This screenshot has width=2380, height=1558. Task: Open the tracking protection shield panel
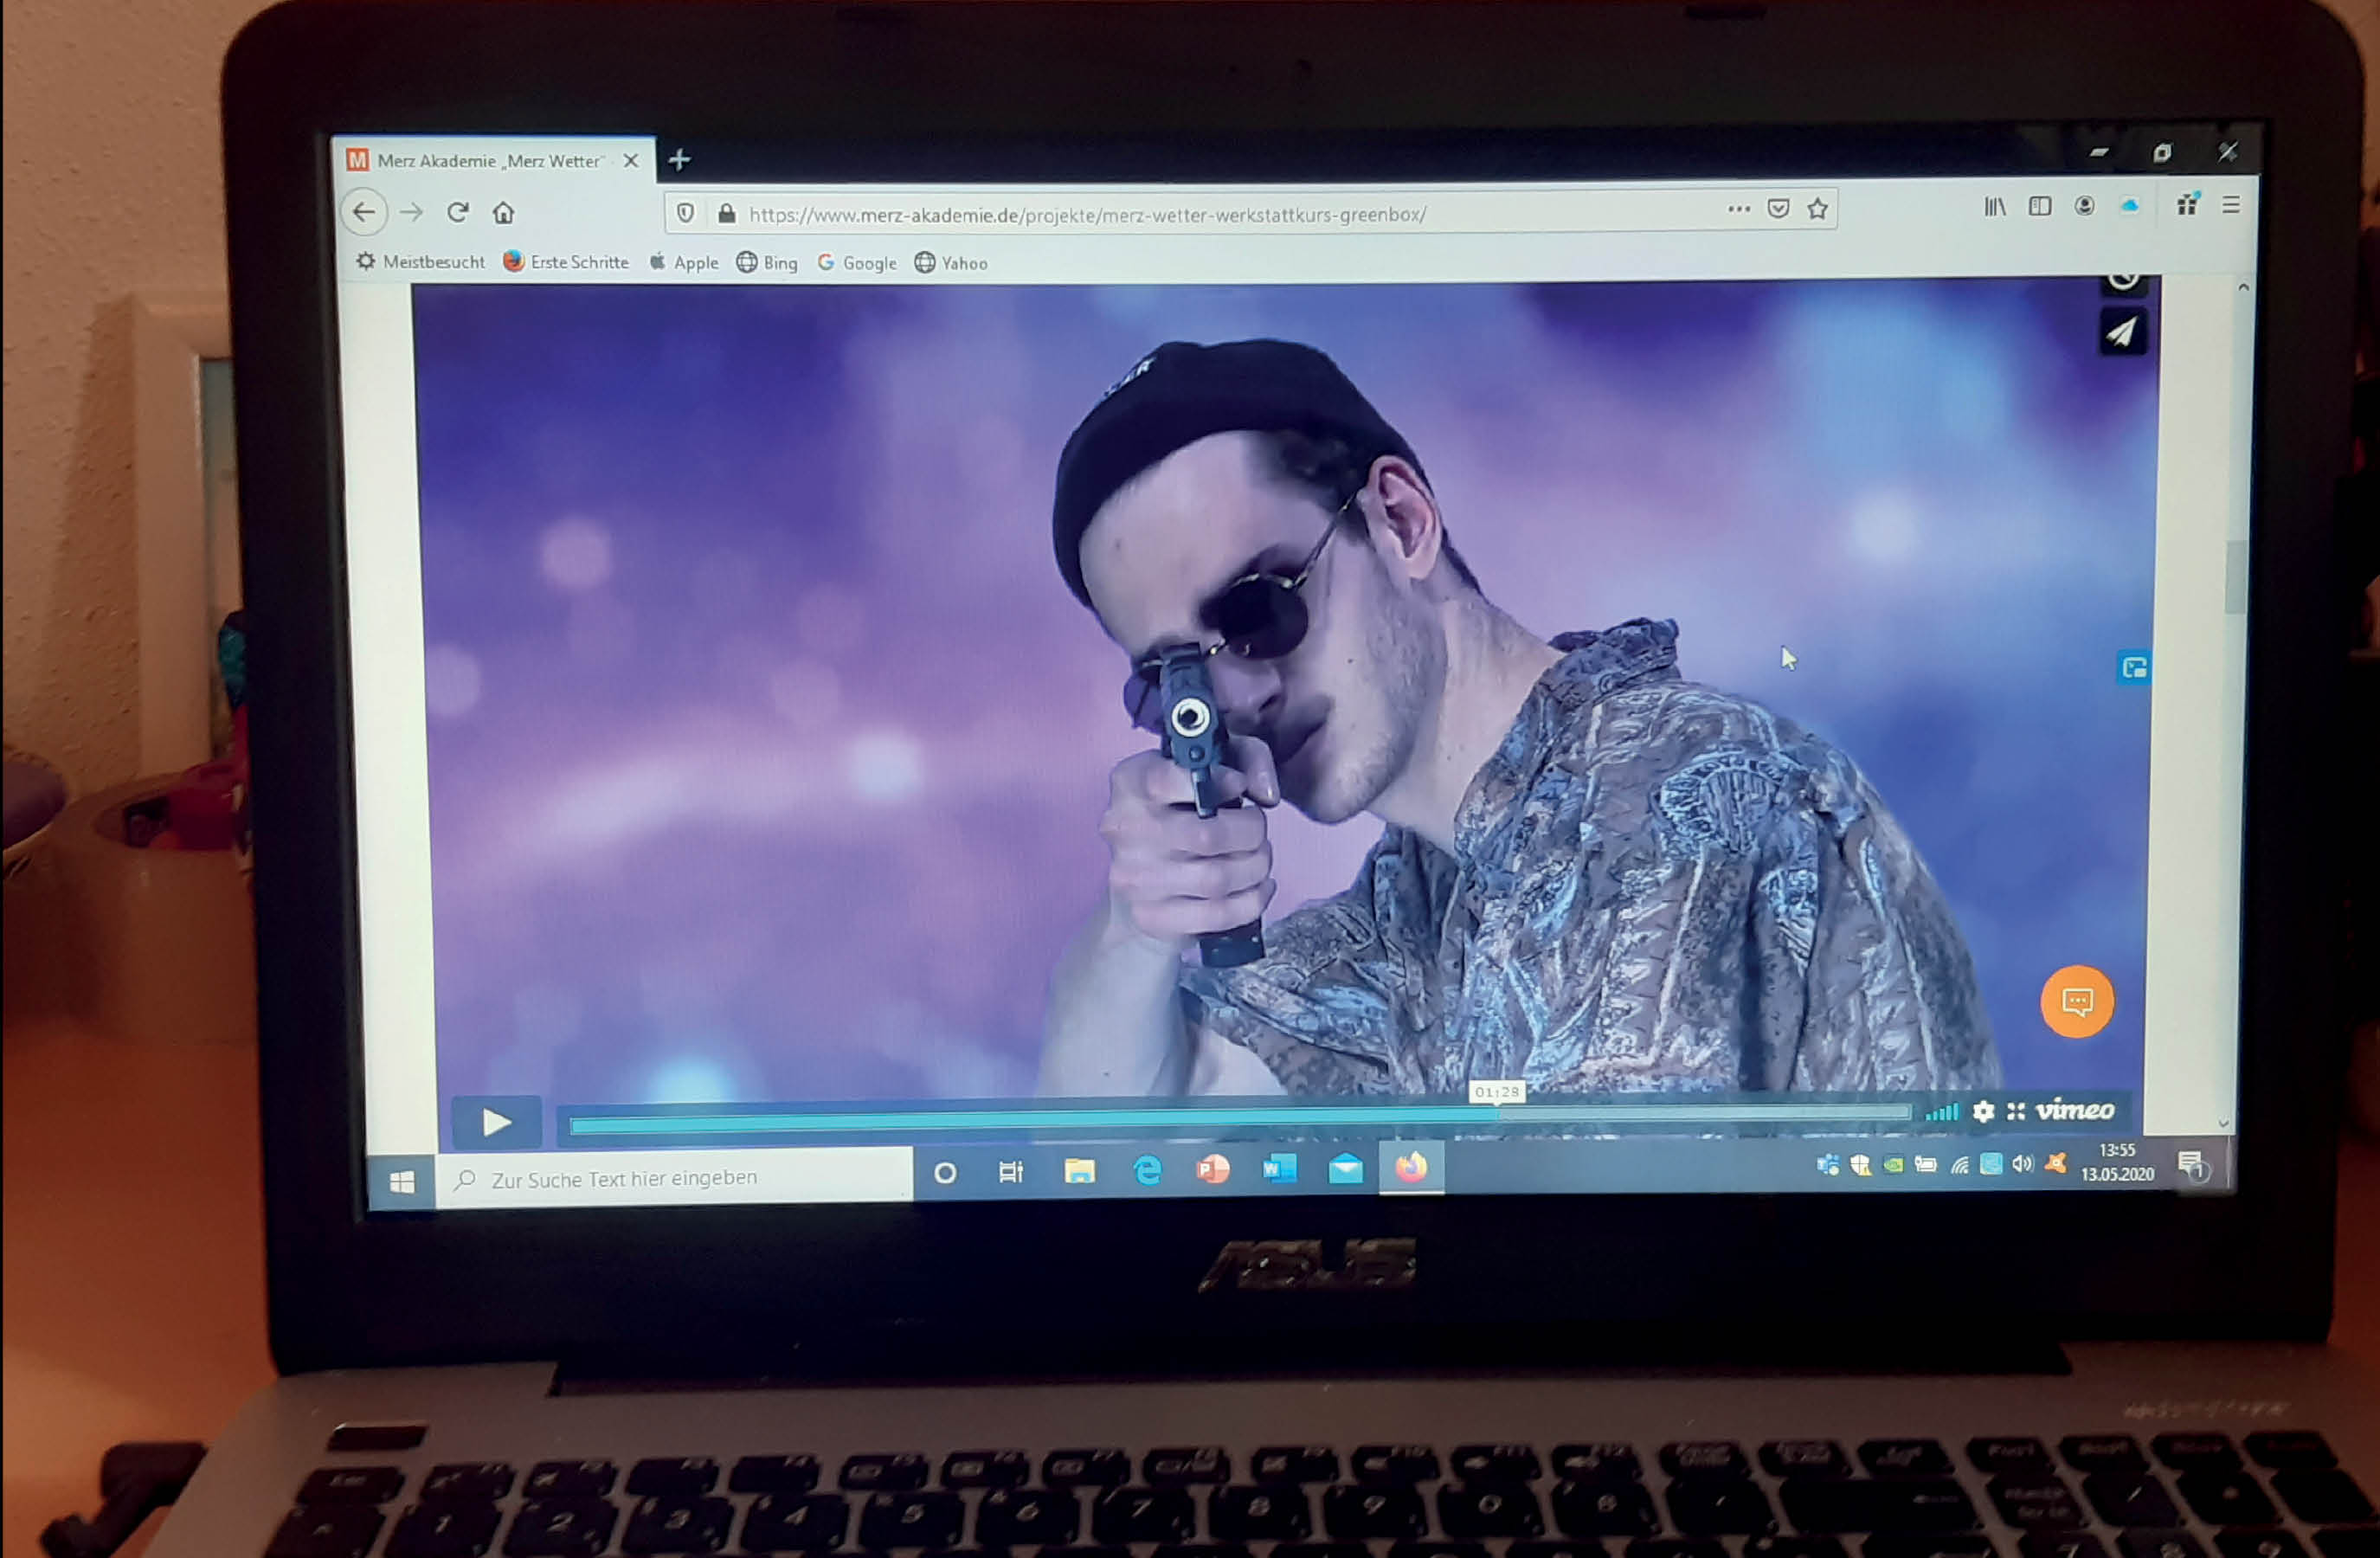click(x=685, y=212)
